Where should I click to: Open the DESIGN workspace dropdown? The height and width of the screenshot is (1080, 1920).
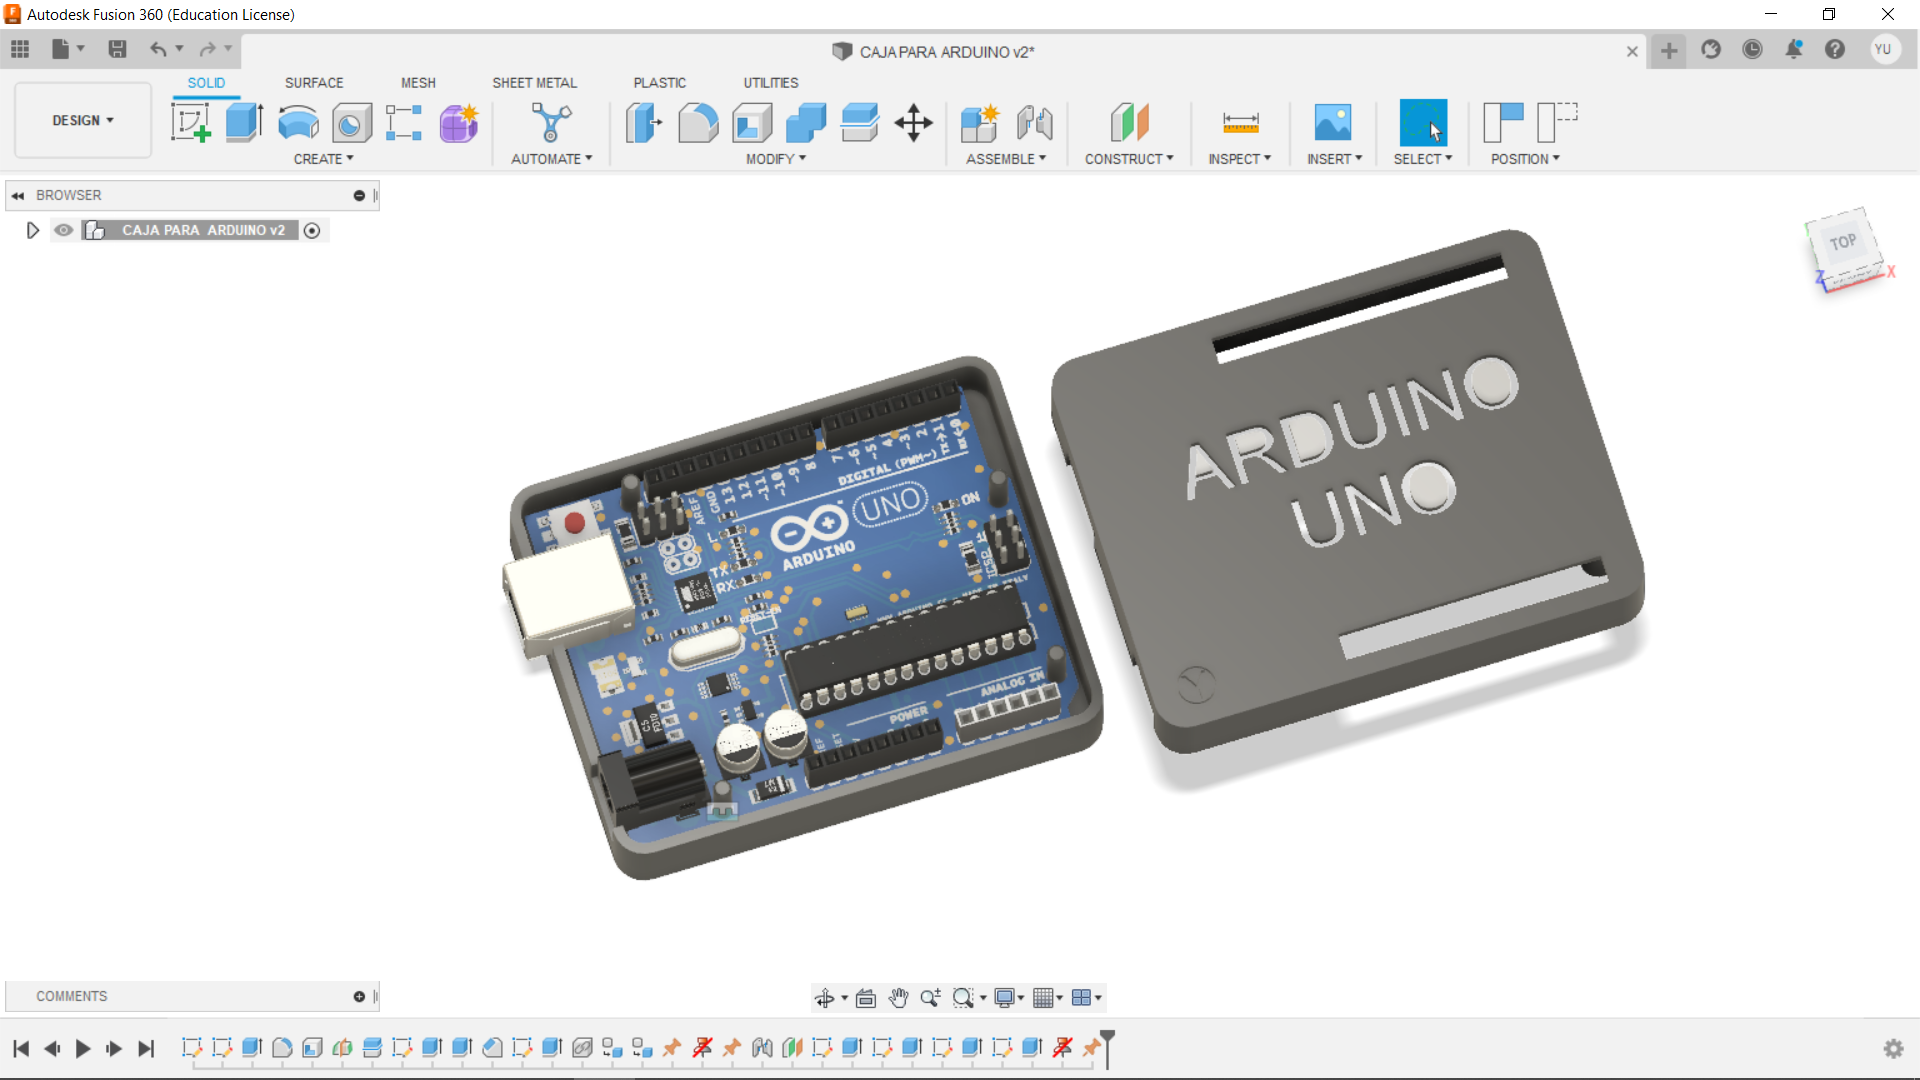[82, 120]
